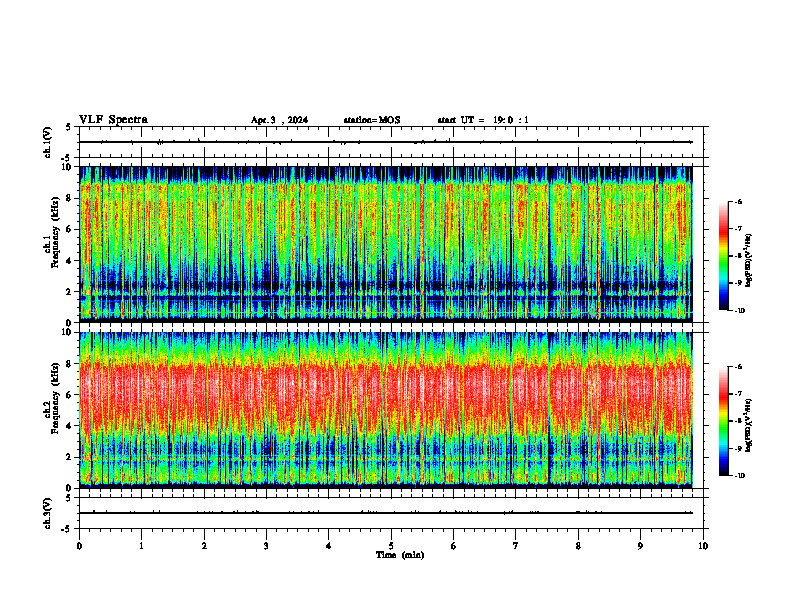Click the ch.1 voltage waveform trace
792x612 pixels.
pos(386,142)
